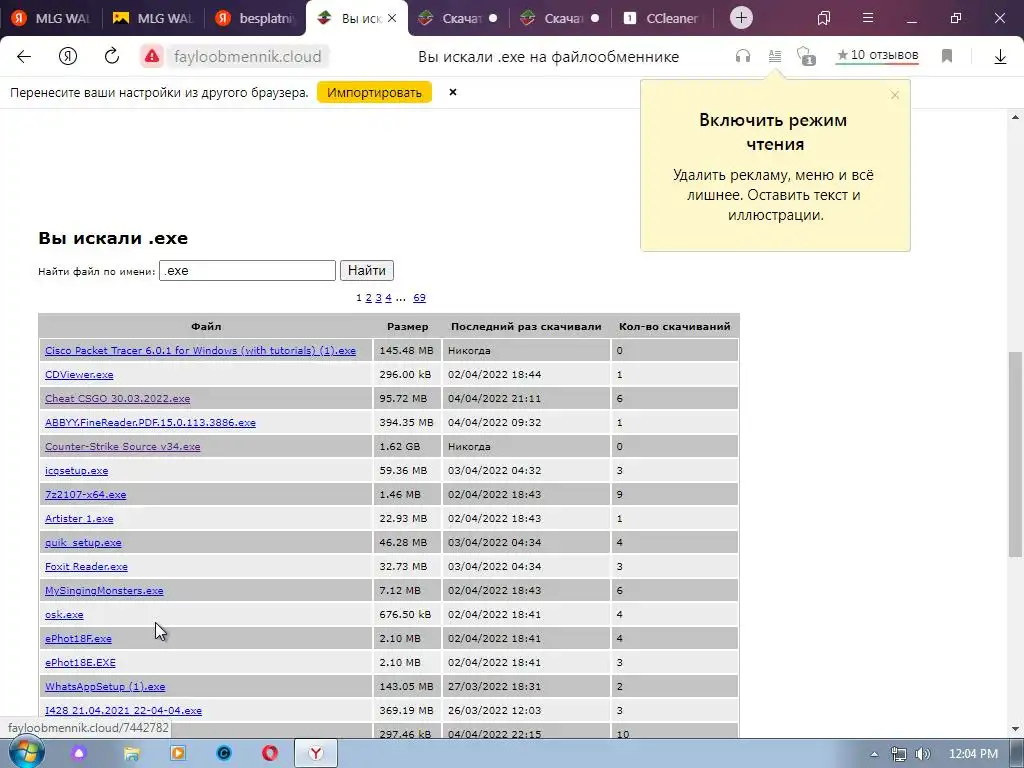Open the Cheat CSGO 30.03.2022.exe link
The height and width of the screenshot is (768, 1024).
point(118,398)
